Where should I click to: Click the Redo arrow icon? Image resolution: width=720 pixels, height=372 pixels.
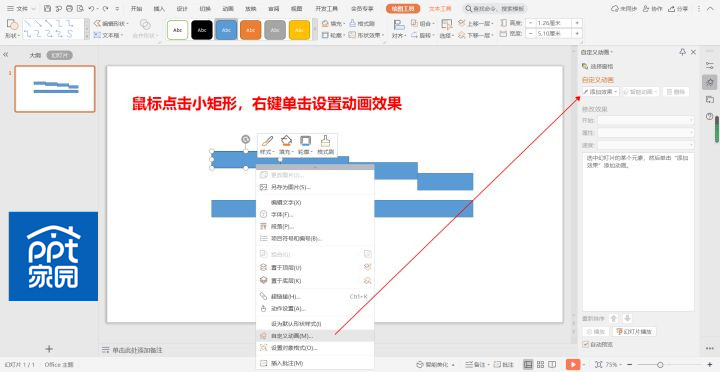pos(106,8)
